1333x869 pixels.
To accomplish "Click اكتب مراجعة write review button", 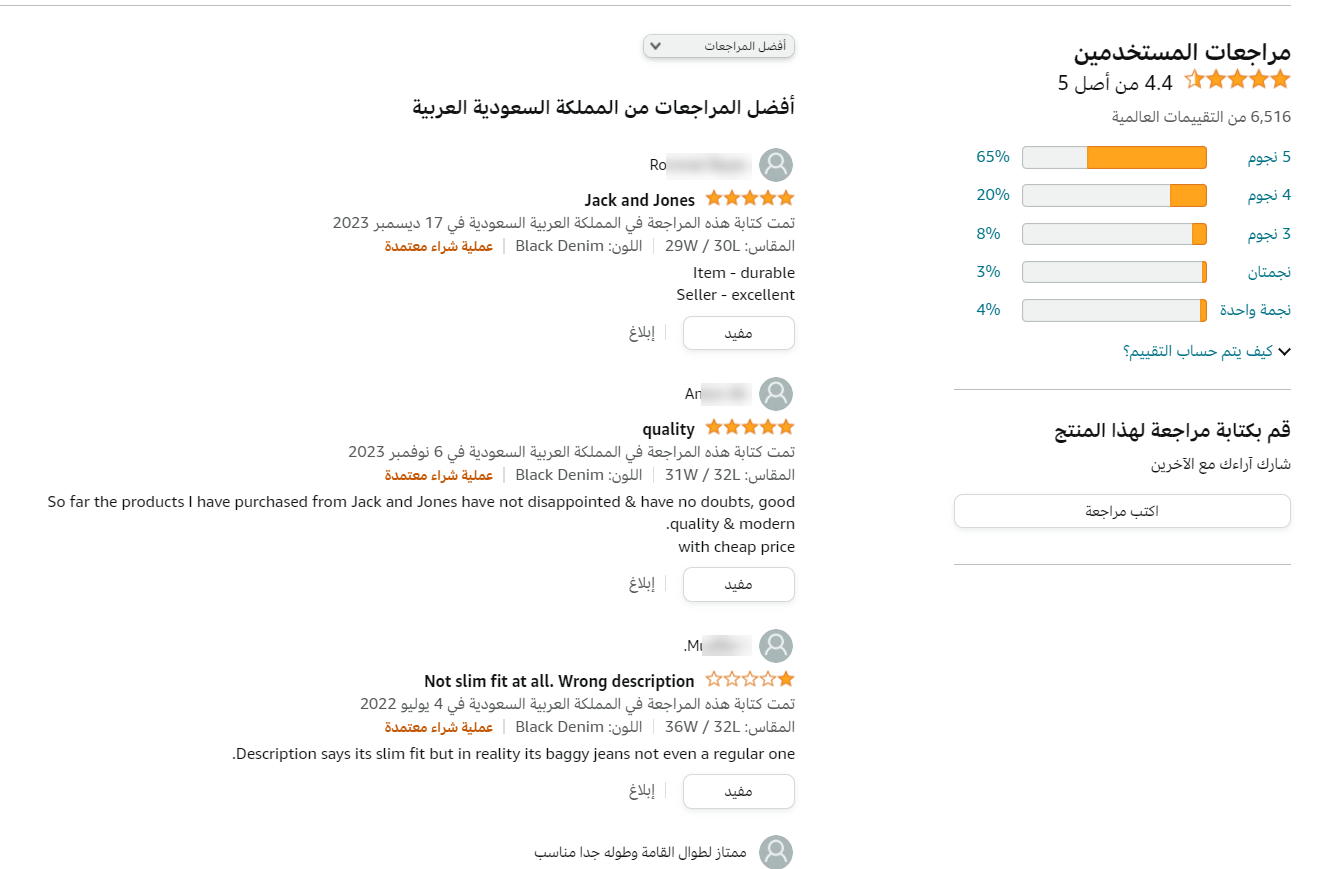I will click(x=1122, y=511).
